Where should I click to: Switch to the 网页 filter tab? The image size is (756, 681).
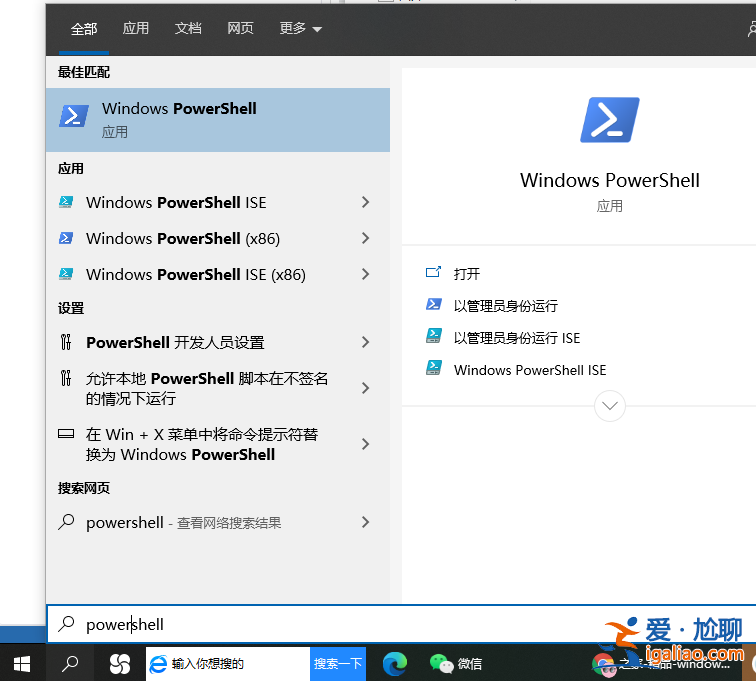pyautogui.click(x=240, y=28)
